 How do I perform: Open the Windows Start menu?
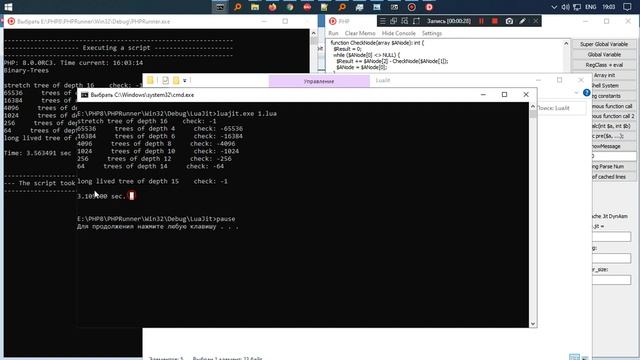click(x=8, y=7)
